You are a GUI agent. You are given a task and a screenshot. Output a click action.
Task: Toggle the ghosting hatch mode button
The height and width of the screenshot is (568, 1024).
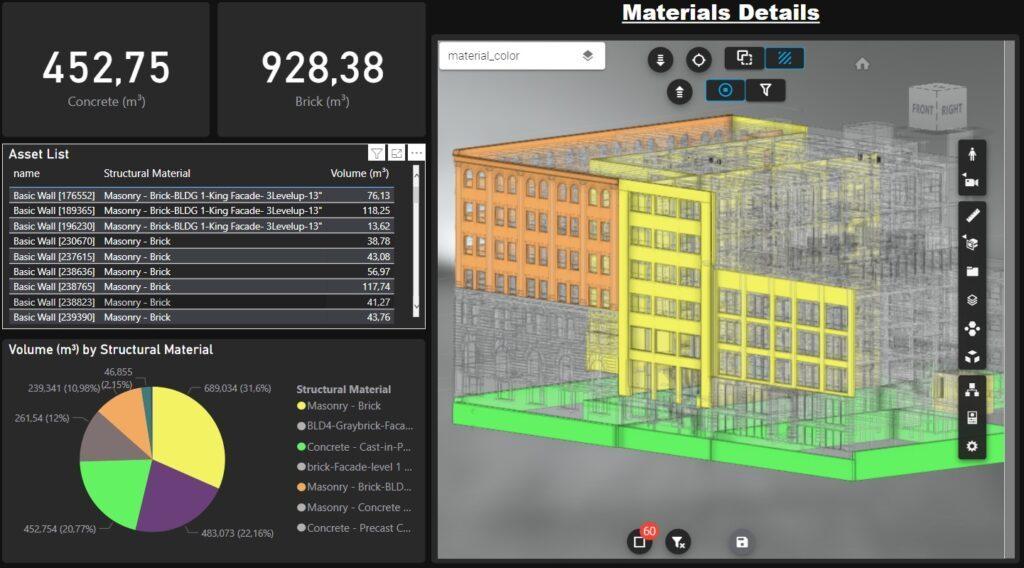click(784, 58)
